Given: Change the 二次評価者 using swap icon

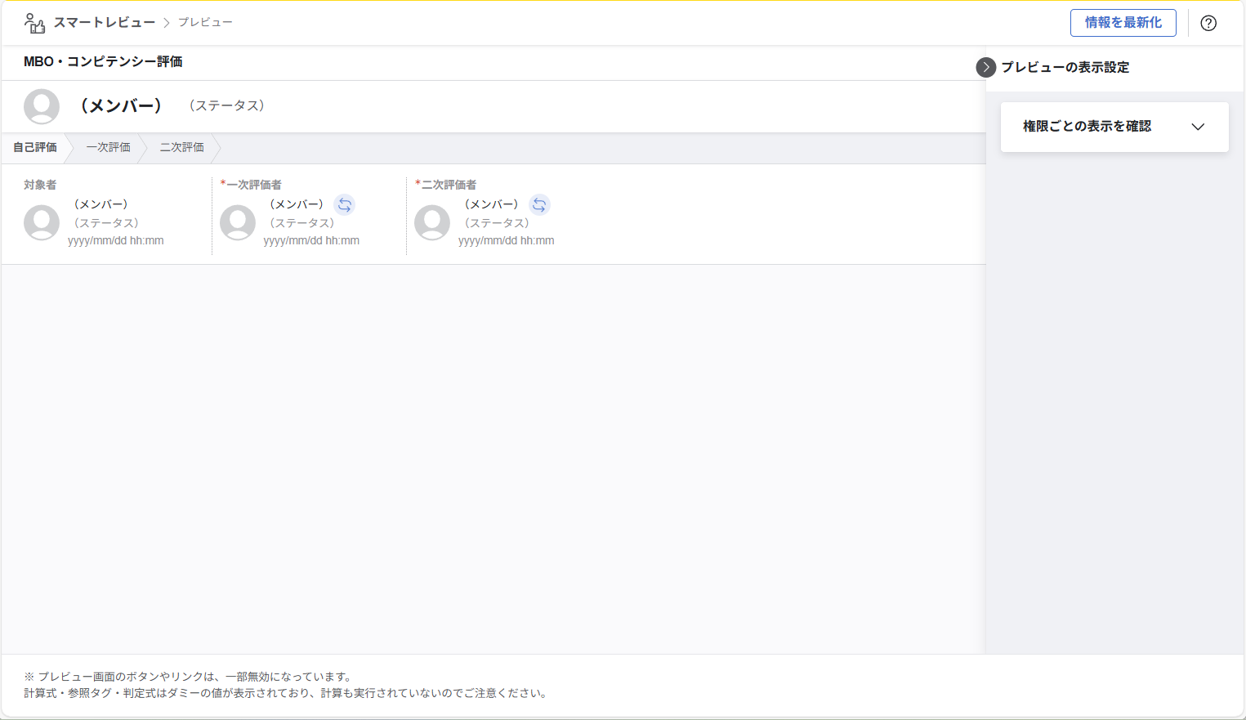Looking at the screenshot, I should pos(539,205).
